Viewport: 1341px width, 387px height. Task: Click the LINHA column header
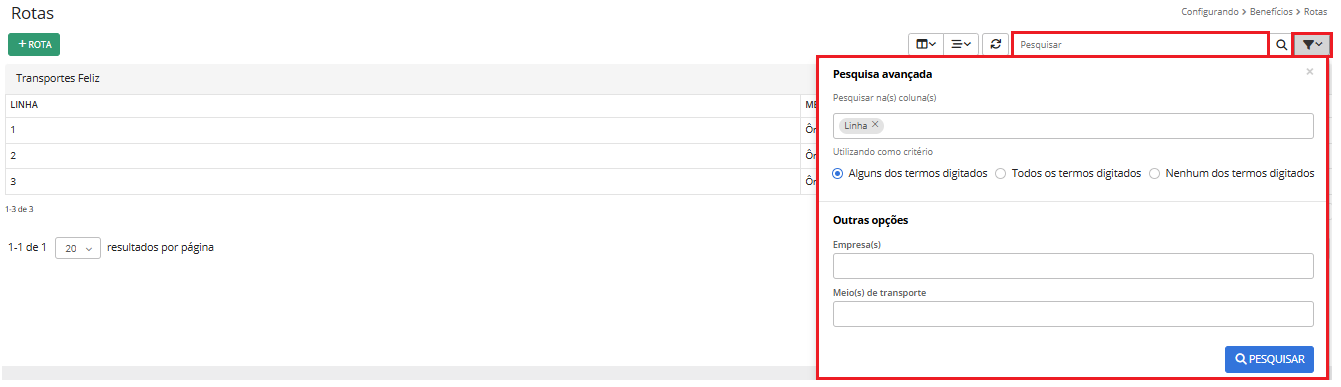[x=24, y=104]
